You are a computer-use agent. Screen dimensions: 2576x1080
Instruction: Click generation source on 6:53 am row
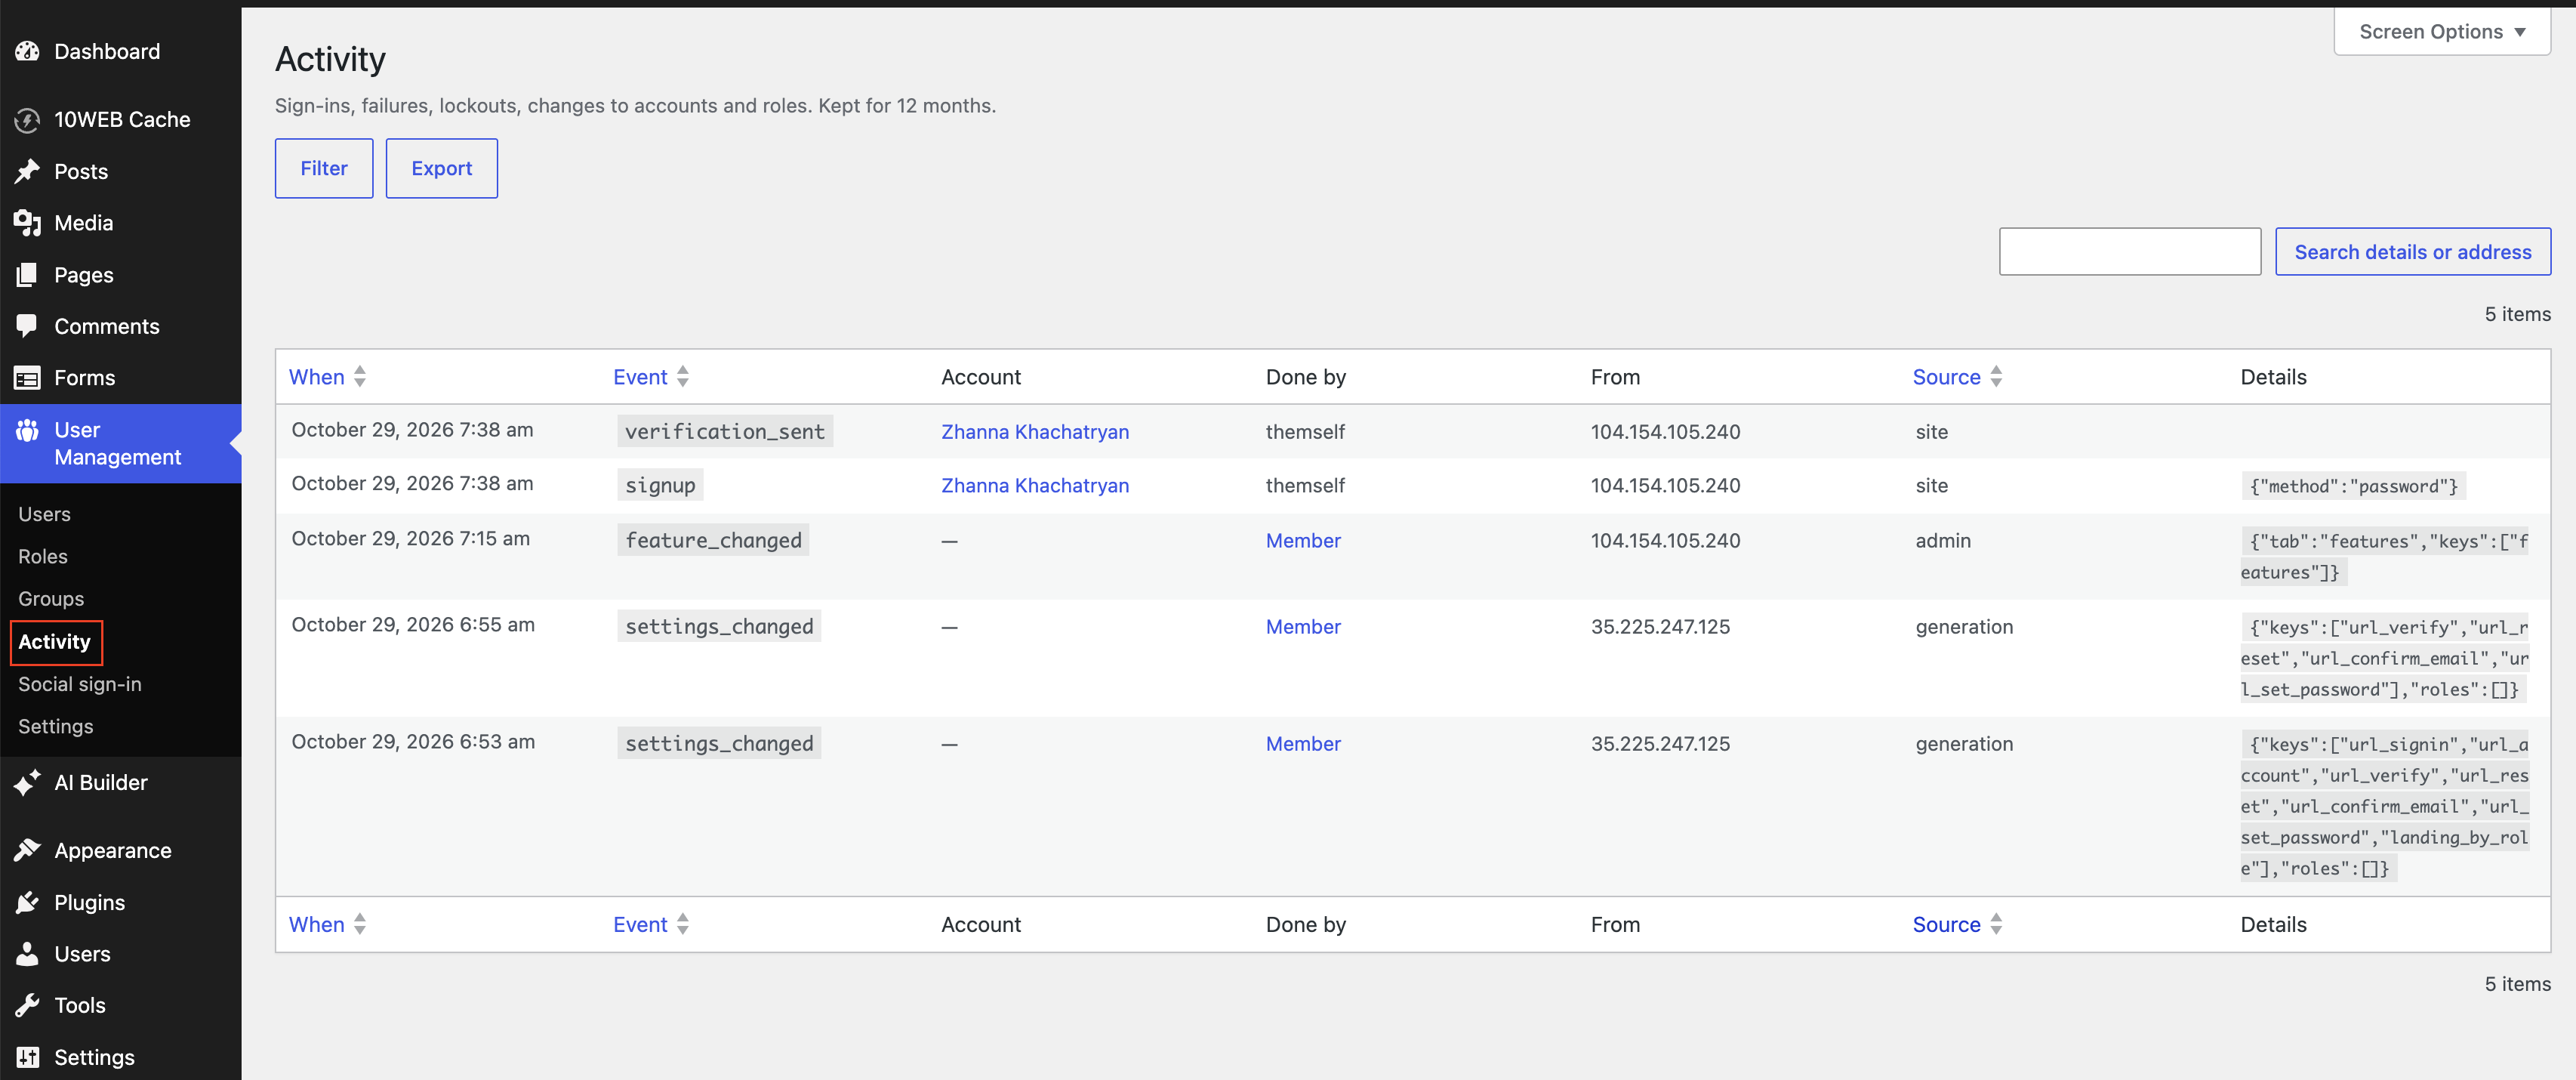click(x=1964, y=744)
